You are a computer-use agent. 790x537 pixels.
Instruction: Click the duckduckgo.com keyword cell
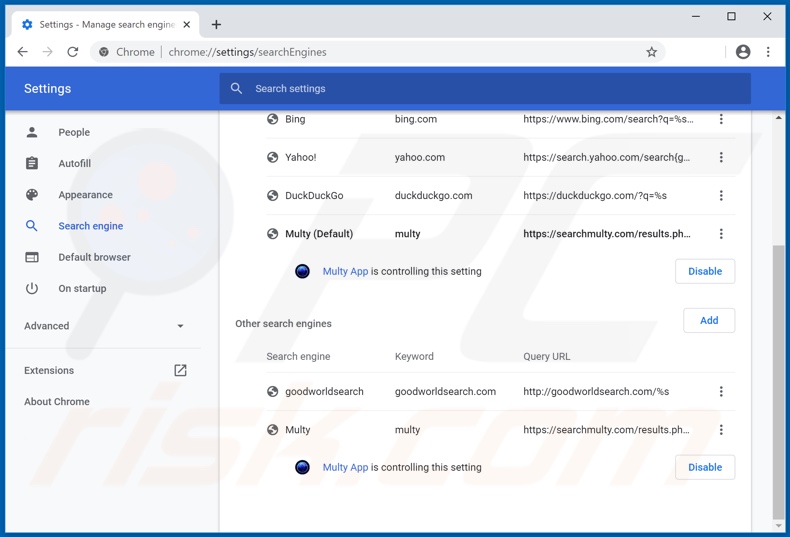coord(433,195)
